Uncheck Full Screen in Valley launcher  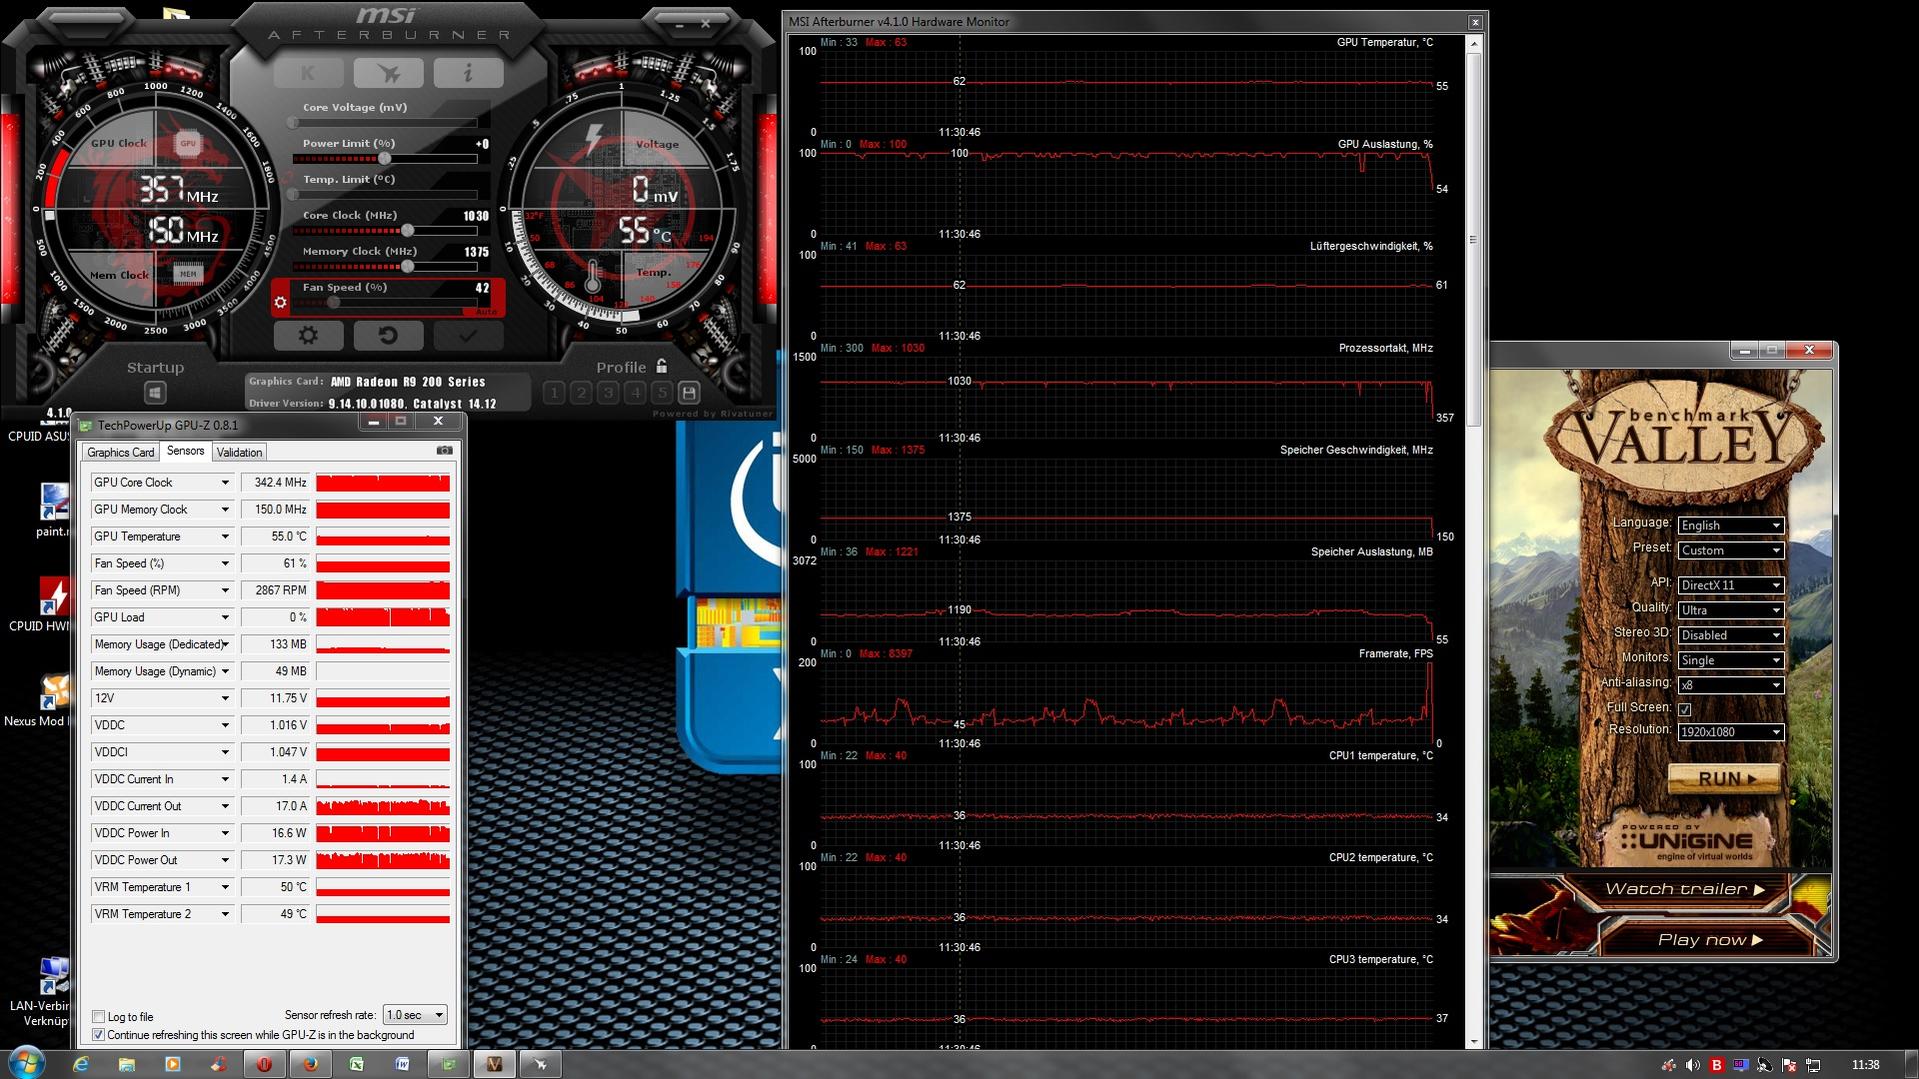coord(1685,709)
